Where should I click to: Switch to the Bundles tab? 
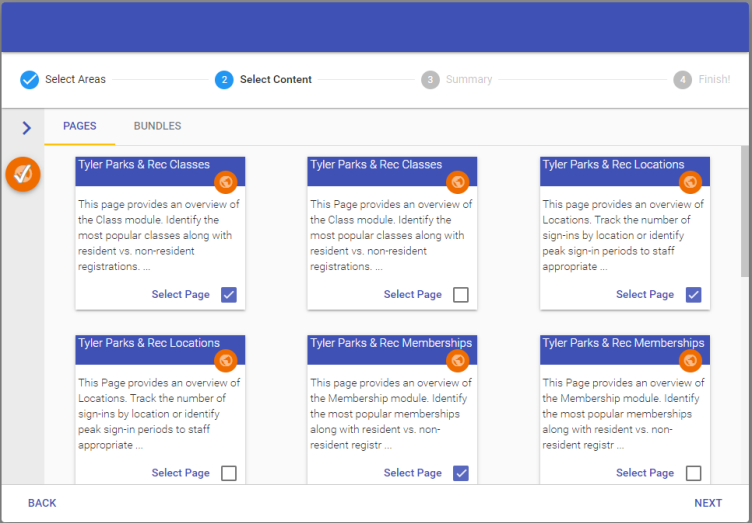pyautogui.click(x=157, y=127)
